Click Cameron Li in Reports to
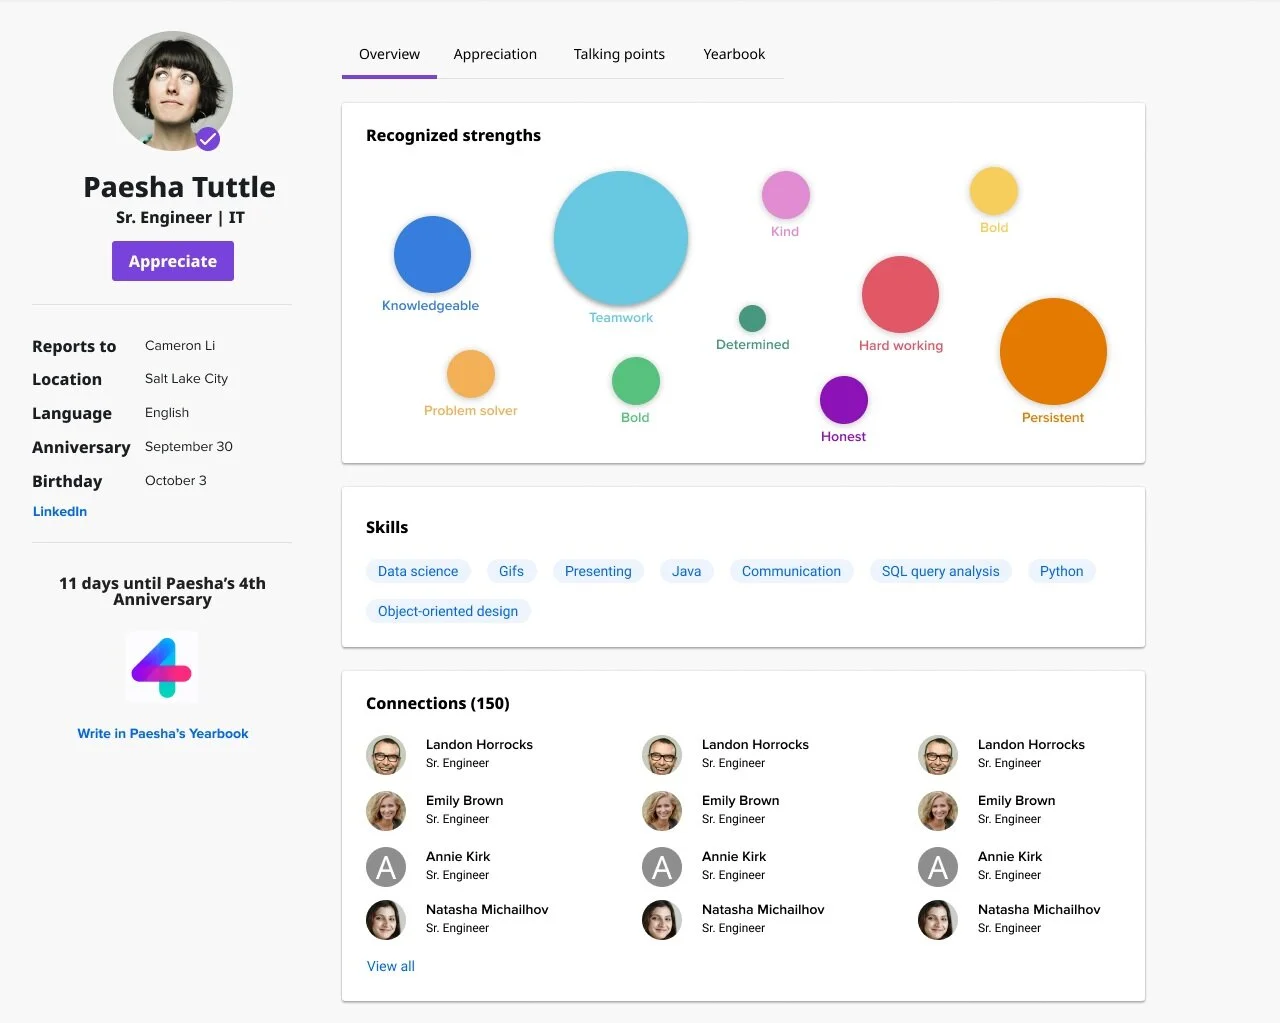The width and height of the screenshot is (1280, 1023). pos(180,345)
